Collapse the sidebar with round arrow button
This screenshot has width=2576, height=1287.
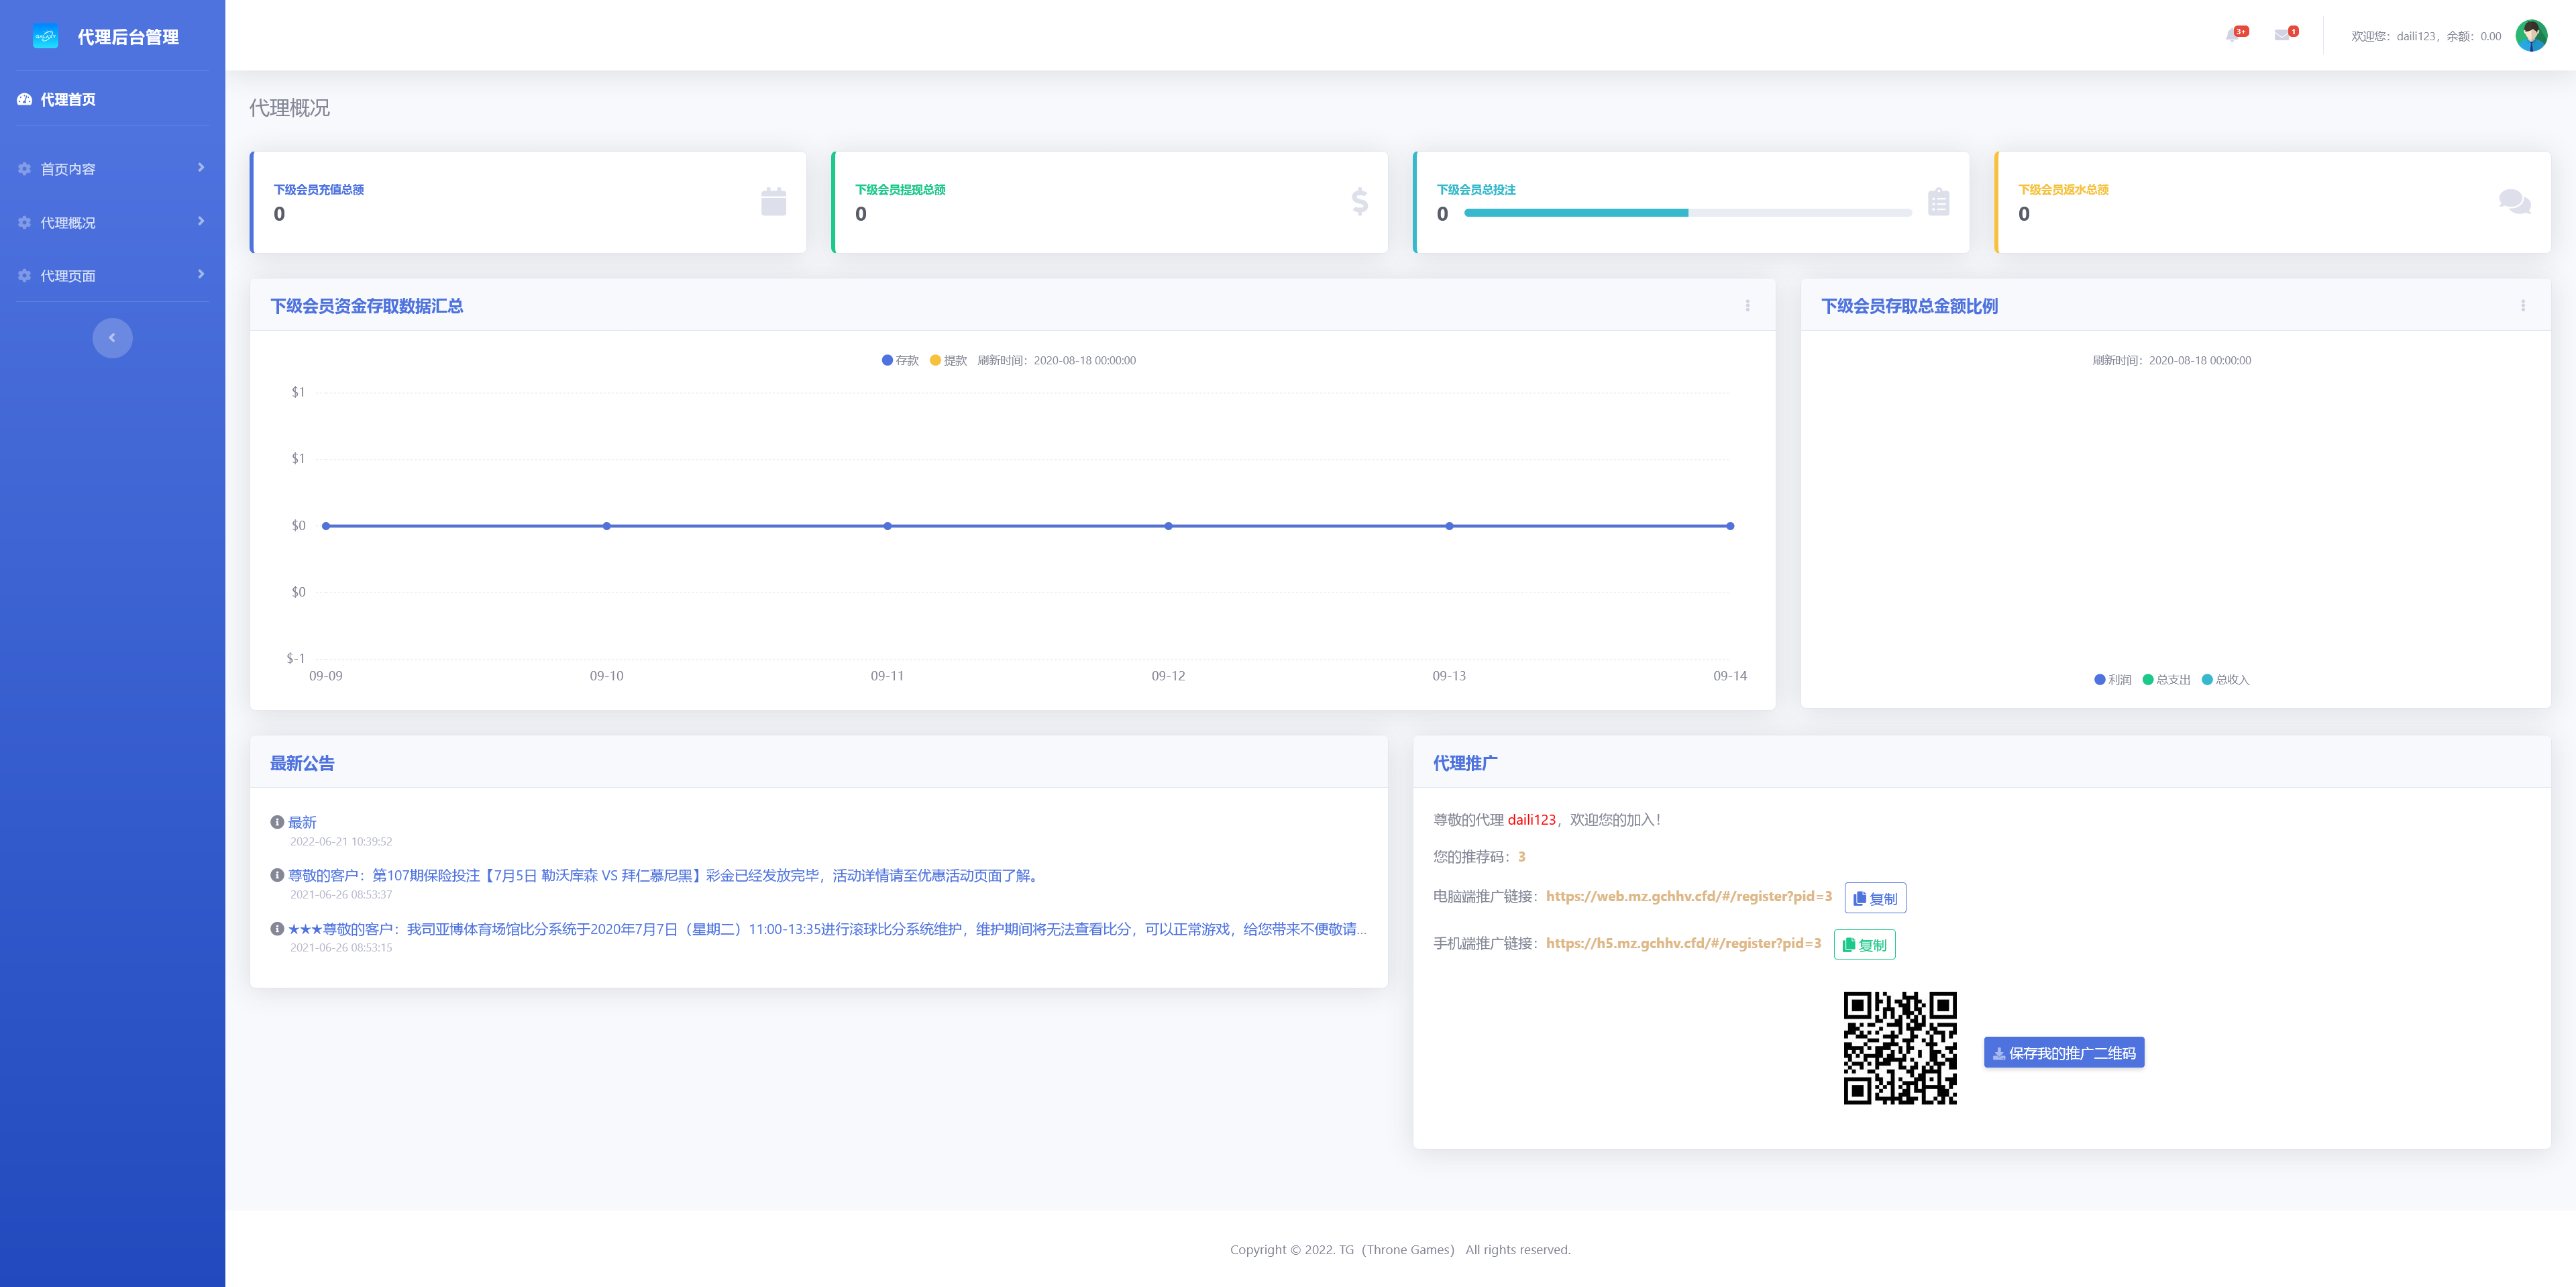tap(112, 338)
